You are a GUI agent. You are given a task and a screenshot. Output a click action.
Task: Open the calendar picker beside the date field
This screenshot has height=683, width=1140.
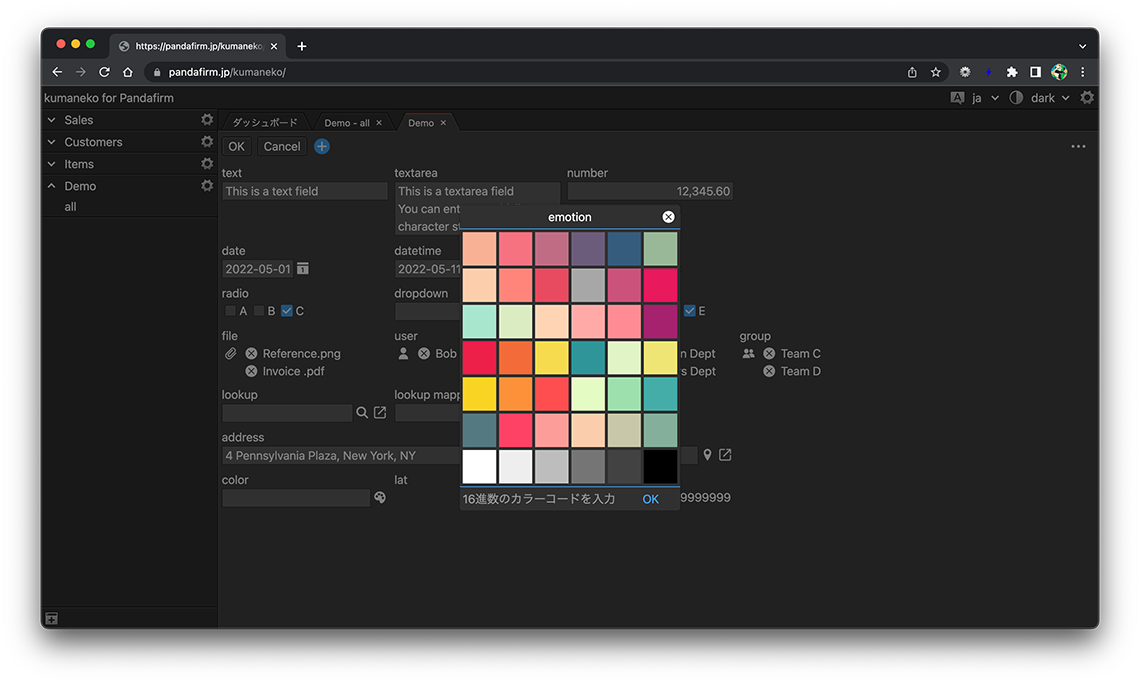click(x=303, y=269)
